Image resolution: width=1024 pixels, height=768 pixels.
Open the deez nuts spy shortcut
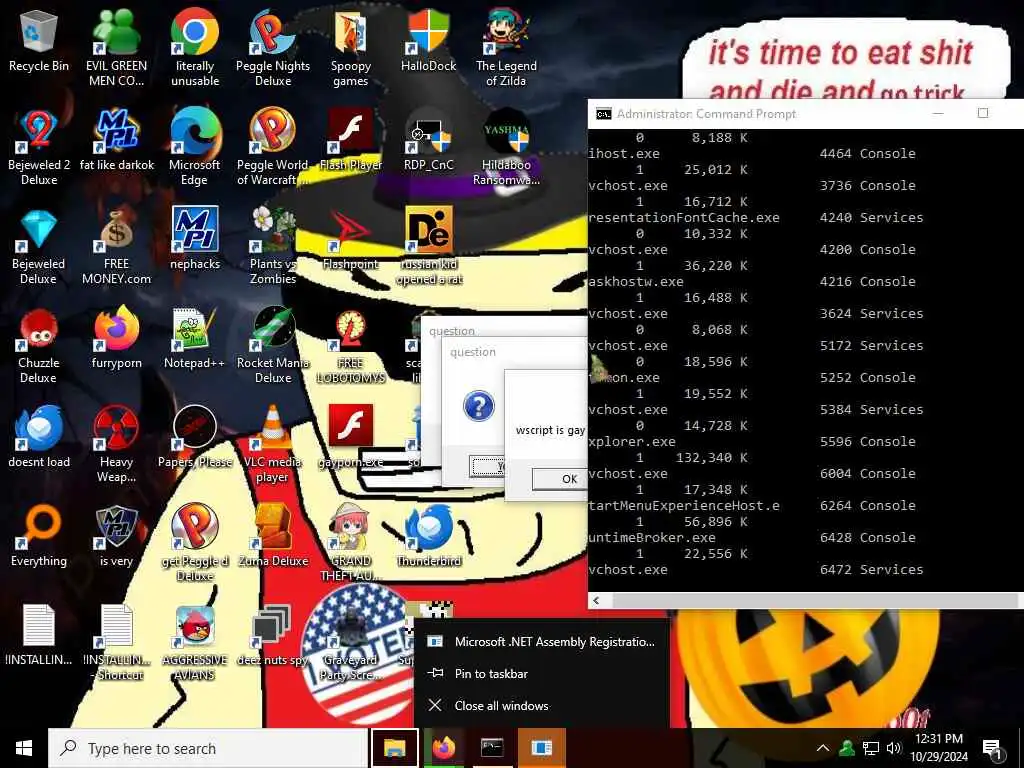click(x=273, y=635)
